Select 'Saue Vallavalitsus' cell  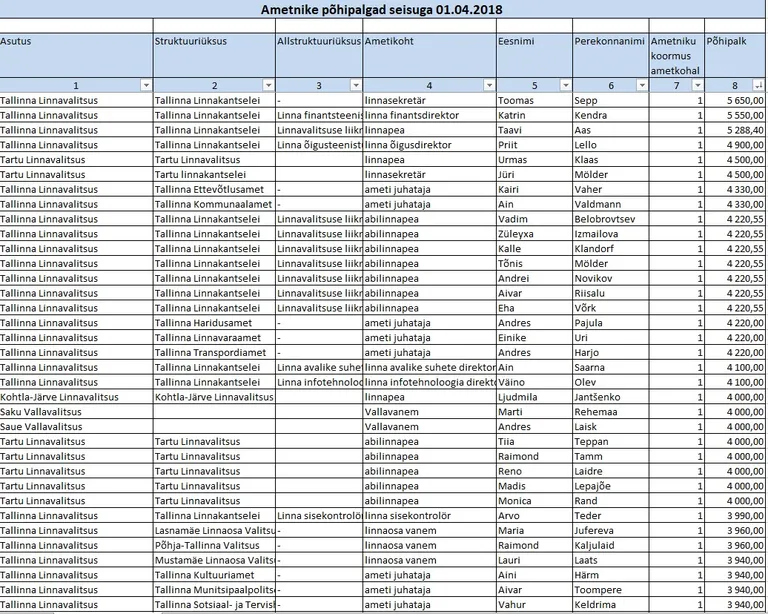pos(76,426)
